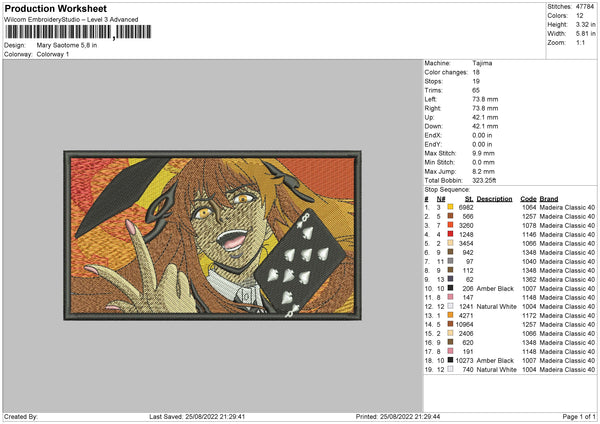The height and width of the screenshot is (424, 600).
Task: Select the orange swatch for stop 13
Action: pos(450,315)
